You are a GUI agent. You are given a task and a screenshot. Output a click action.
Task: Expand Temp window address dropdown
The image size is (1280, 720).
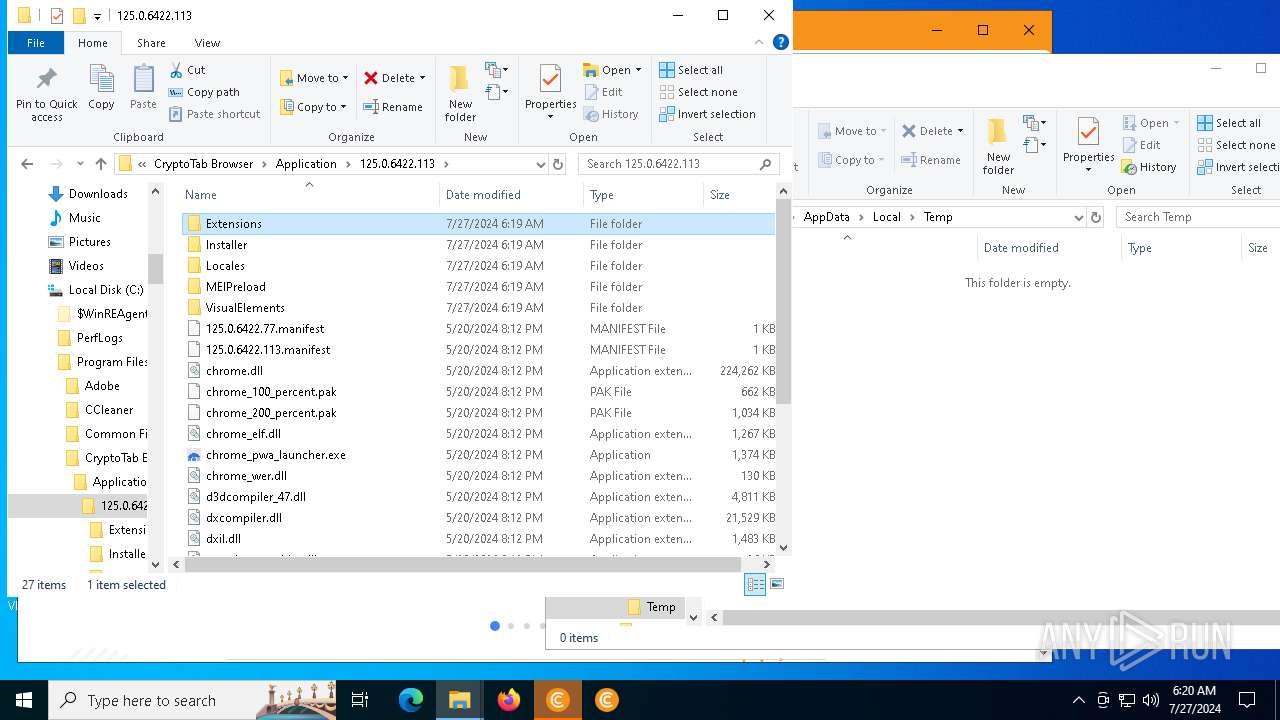[1078, 217]
